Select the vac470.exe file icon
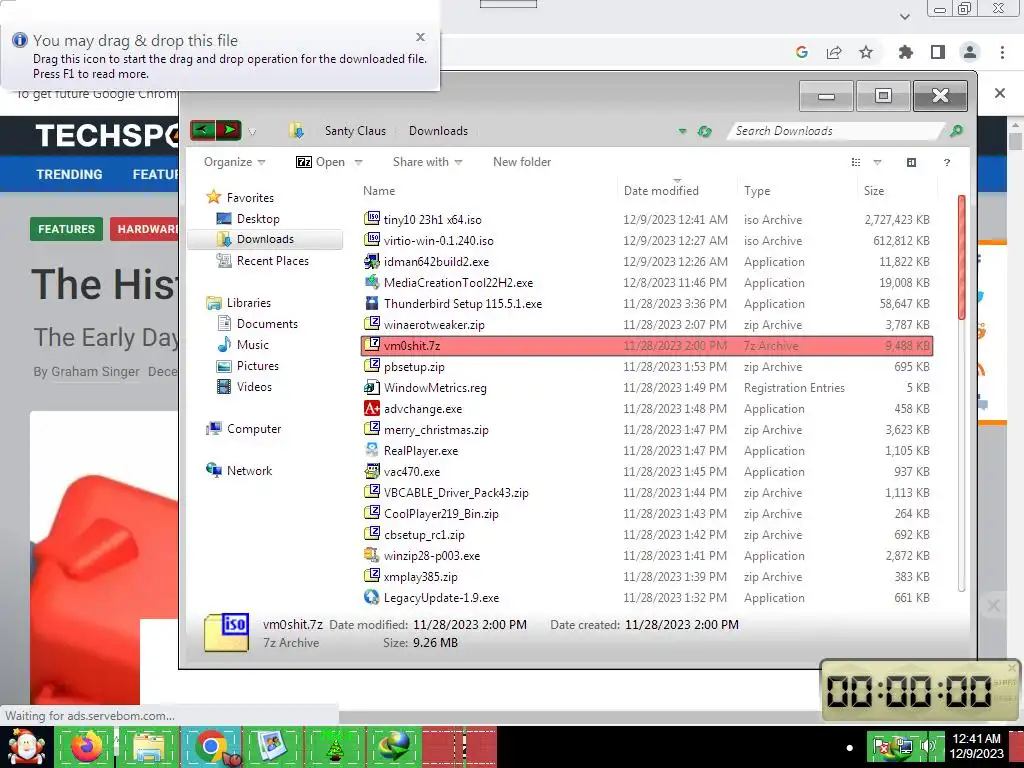Image resolution: width=1024 pixels, height=768 pixels. (372, 471)
